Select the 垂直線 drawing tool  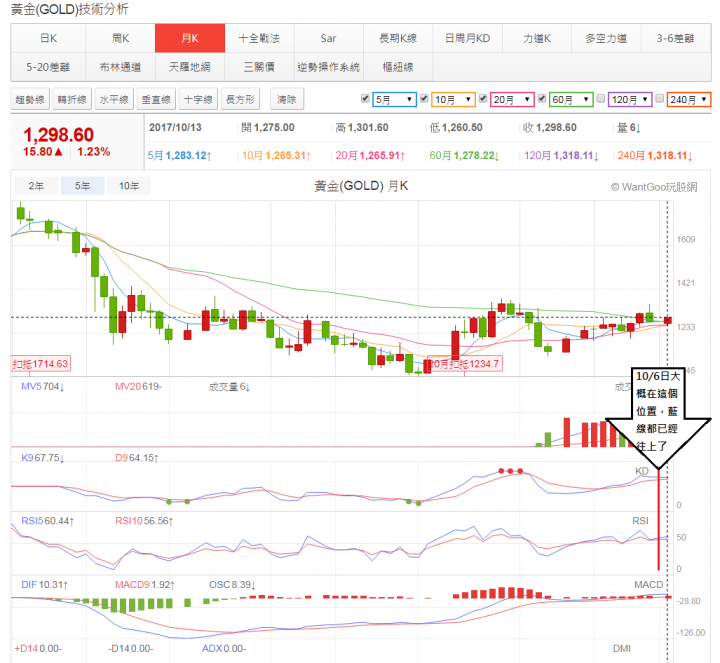tap(156, 99)
